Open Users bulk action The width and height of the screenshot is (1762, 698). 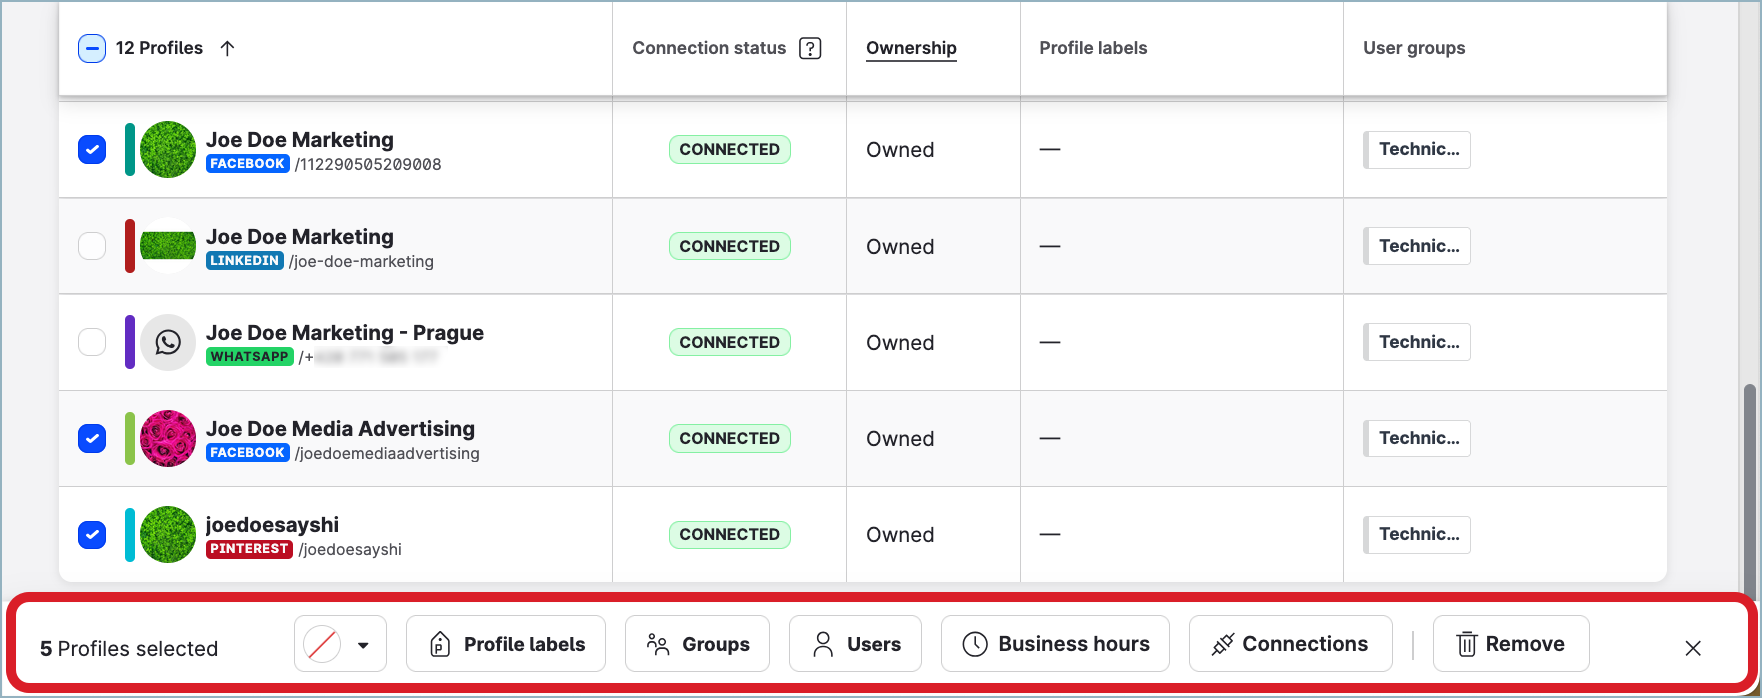pos(855,644)
